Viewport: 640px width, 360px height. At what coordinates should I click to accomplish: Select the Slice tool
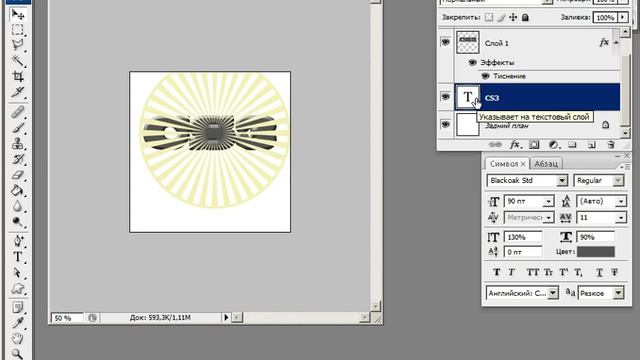(x=18, y=92)
